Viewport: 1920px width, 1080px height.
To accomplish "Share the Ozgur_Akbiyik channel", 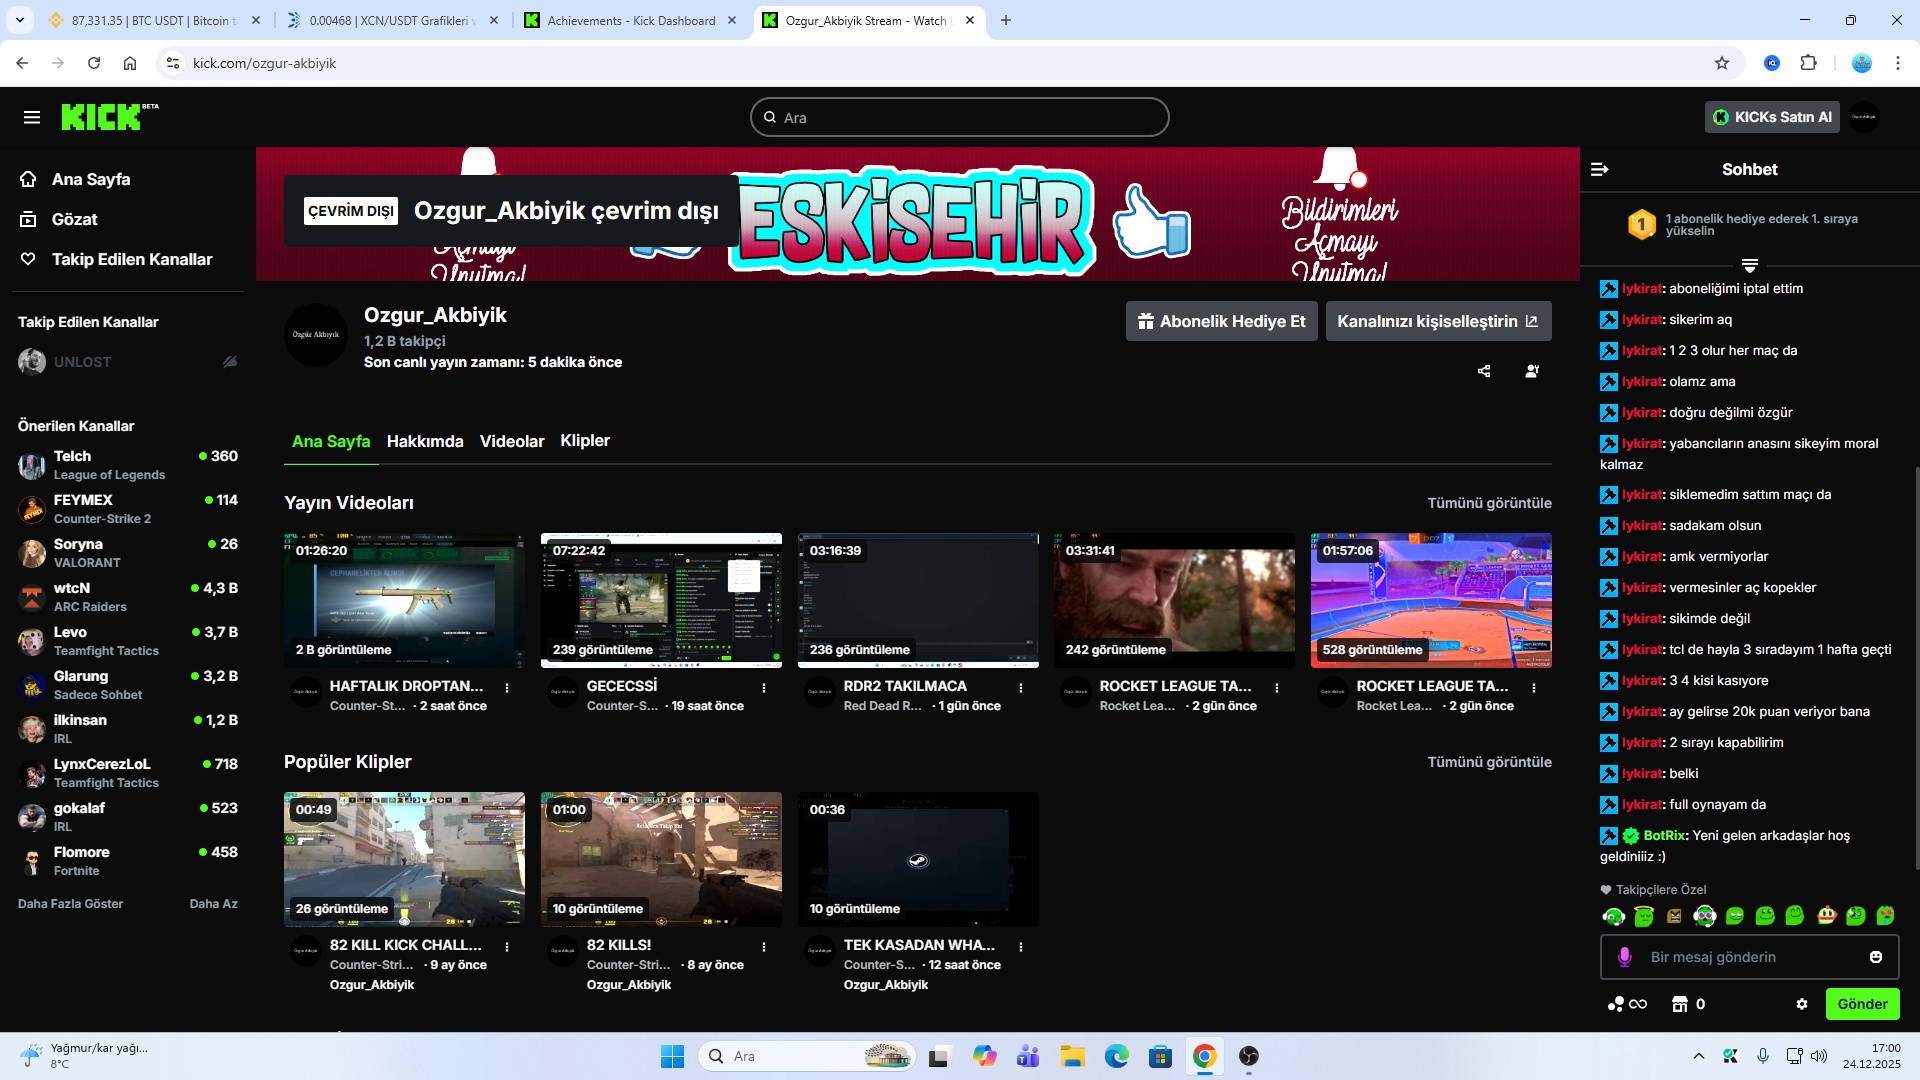I will point(1484,371).
